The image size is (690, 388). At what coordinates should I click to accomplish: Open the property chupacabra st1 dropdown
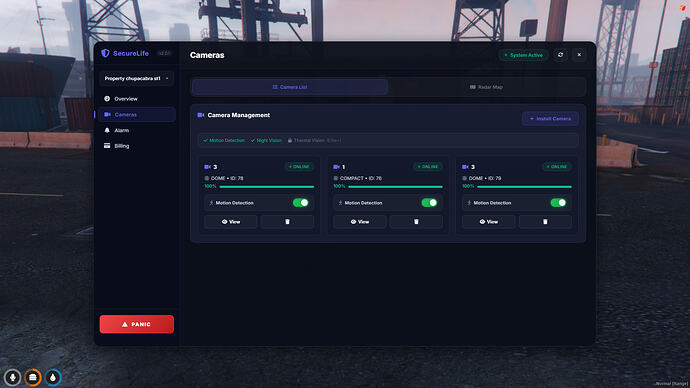[x=136, y=78]
